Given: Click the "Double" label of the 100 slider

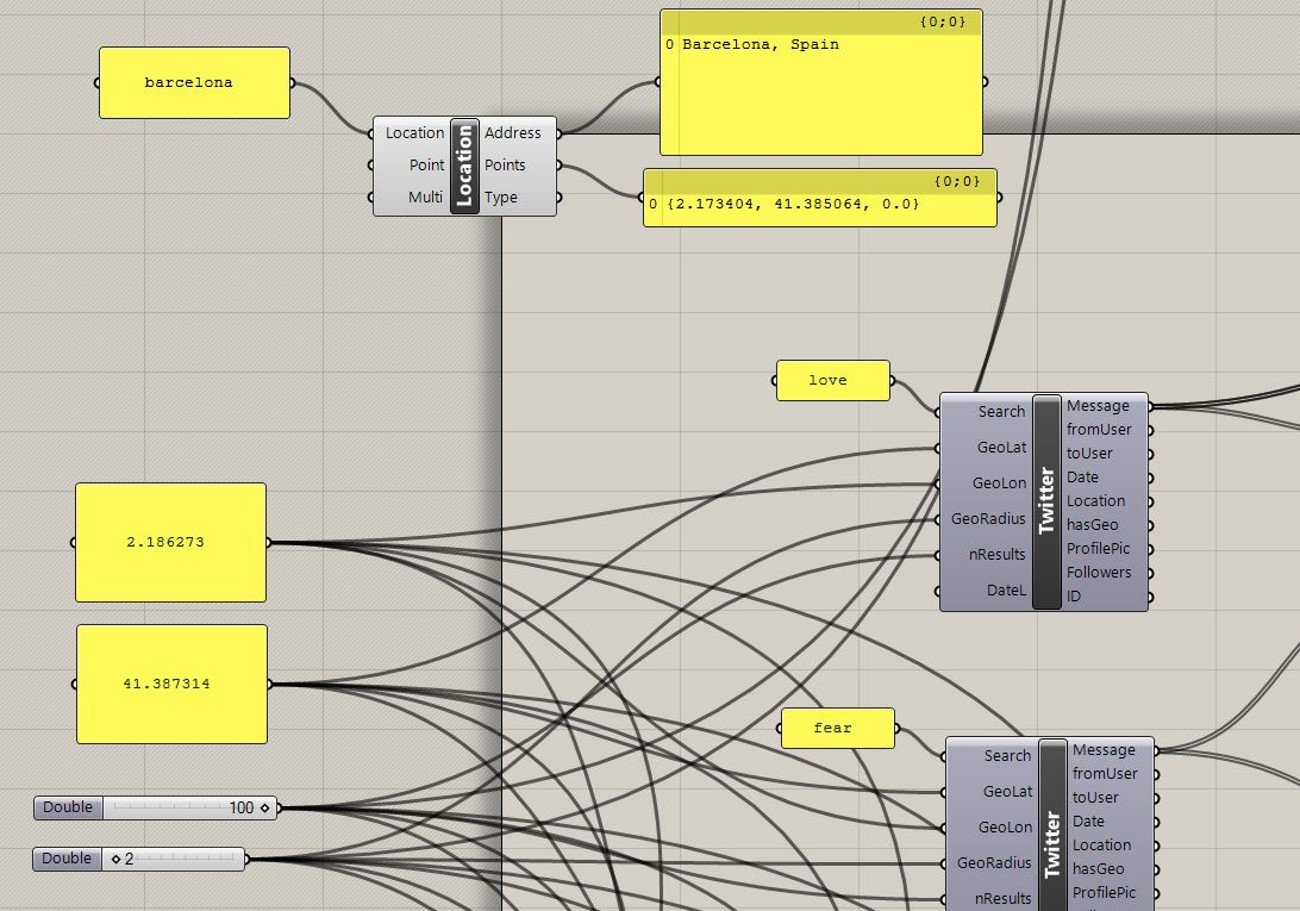Looking at the screenshot, I should (x=68, y=808).
